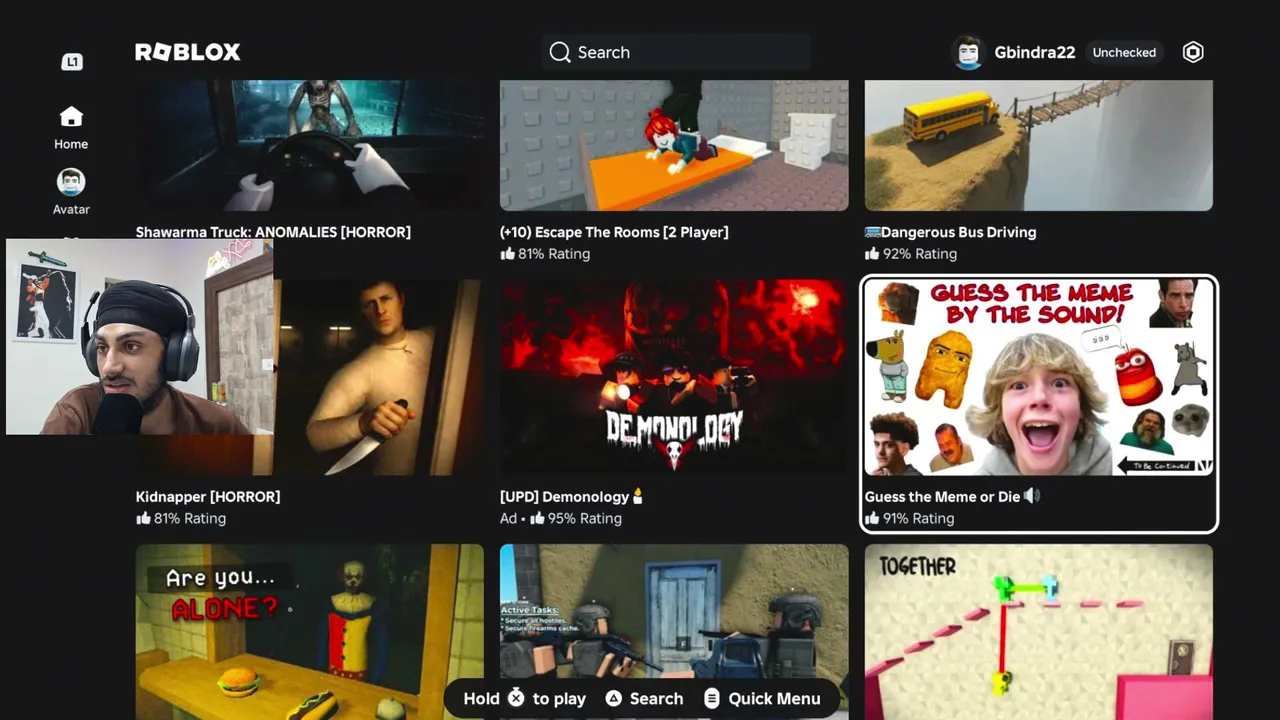
Task: Open the Escape The Rooms game thumbnail
Action: pos(674,146)
